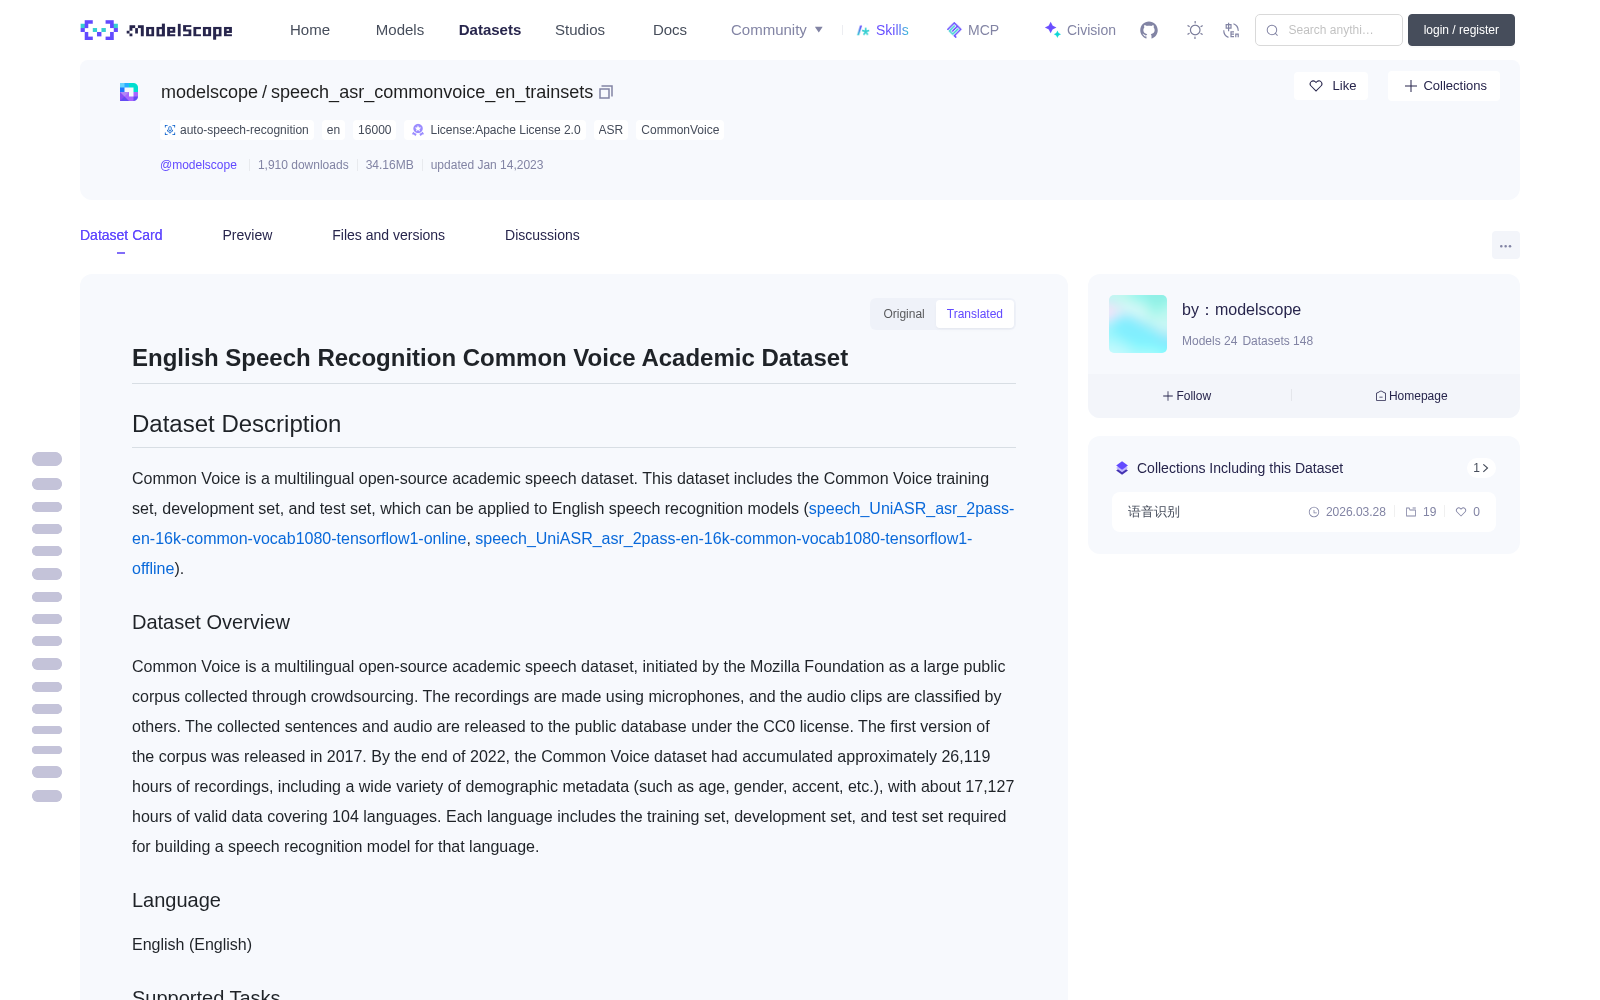The height and width of the screenshot is (1000, 1600).
Task: Expand collections list via count chevron
Action: (1481, 468)
